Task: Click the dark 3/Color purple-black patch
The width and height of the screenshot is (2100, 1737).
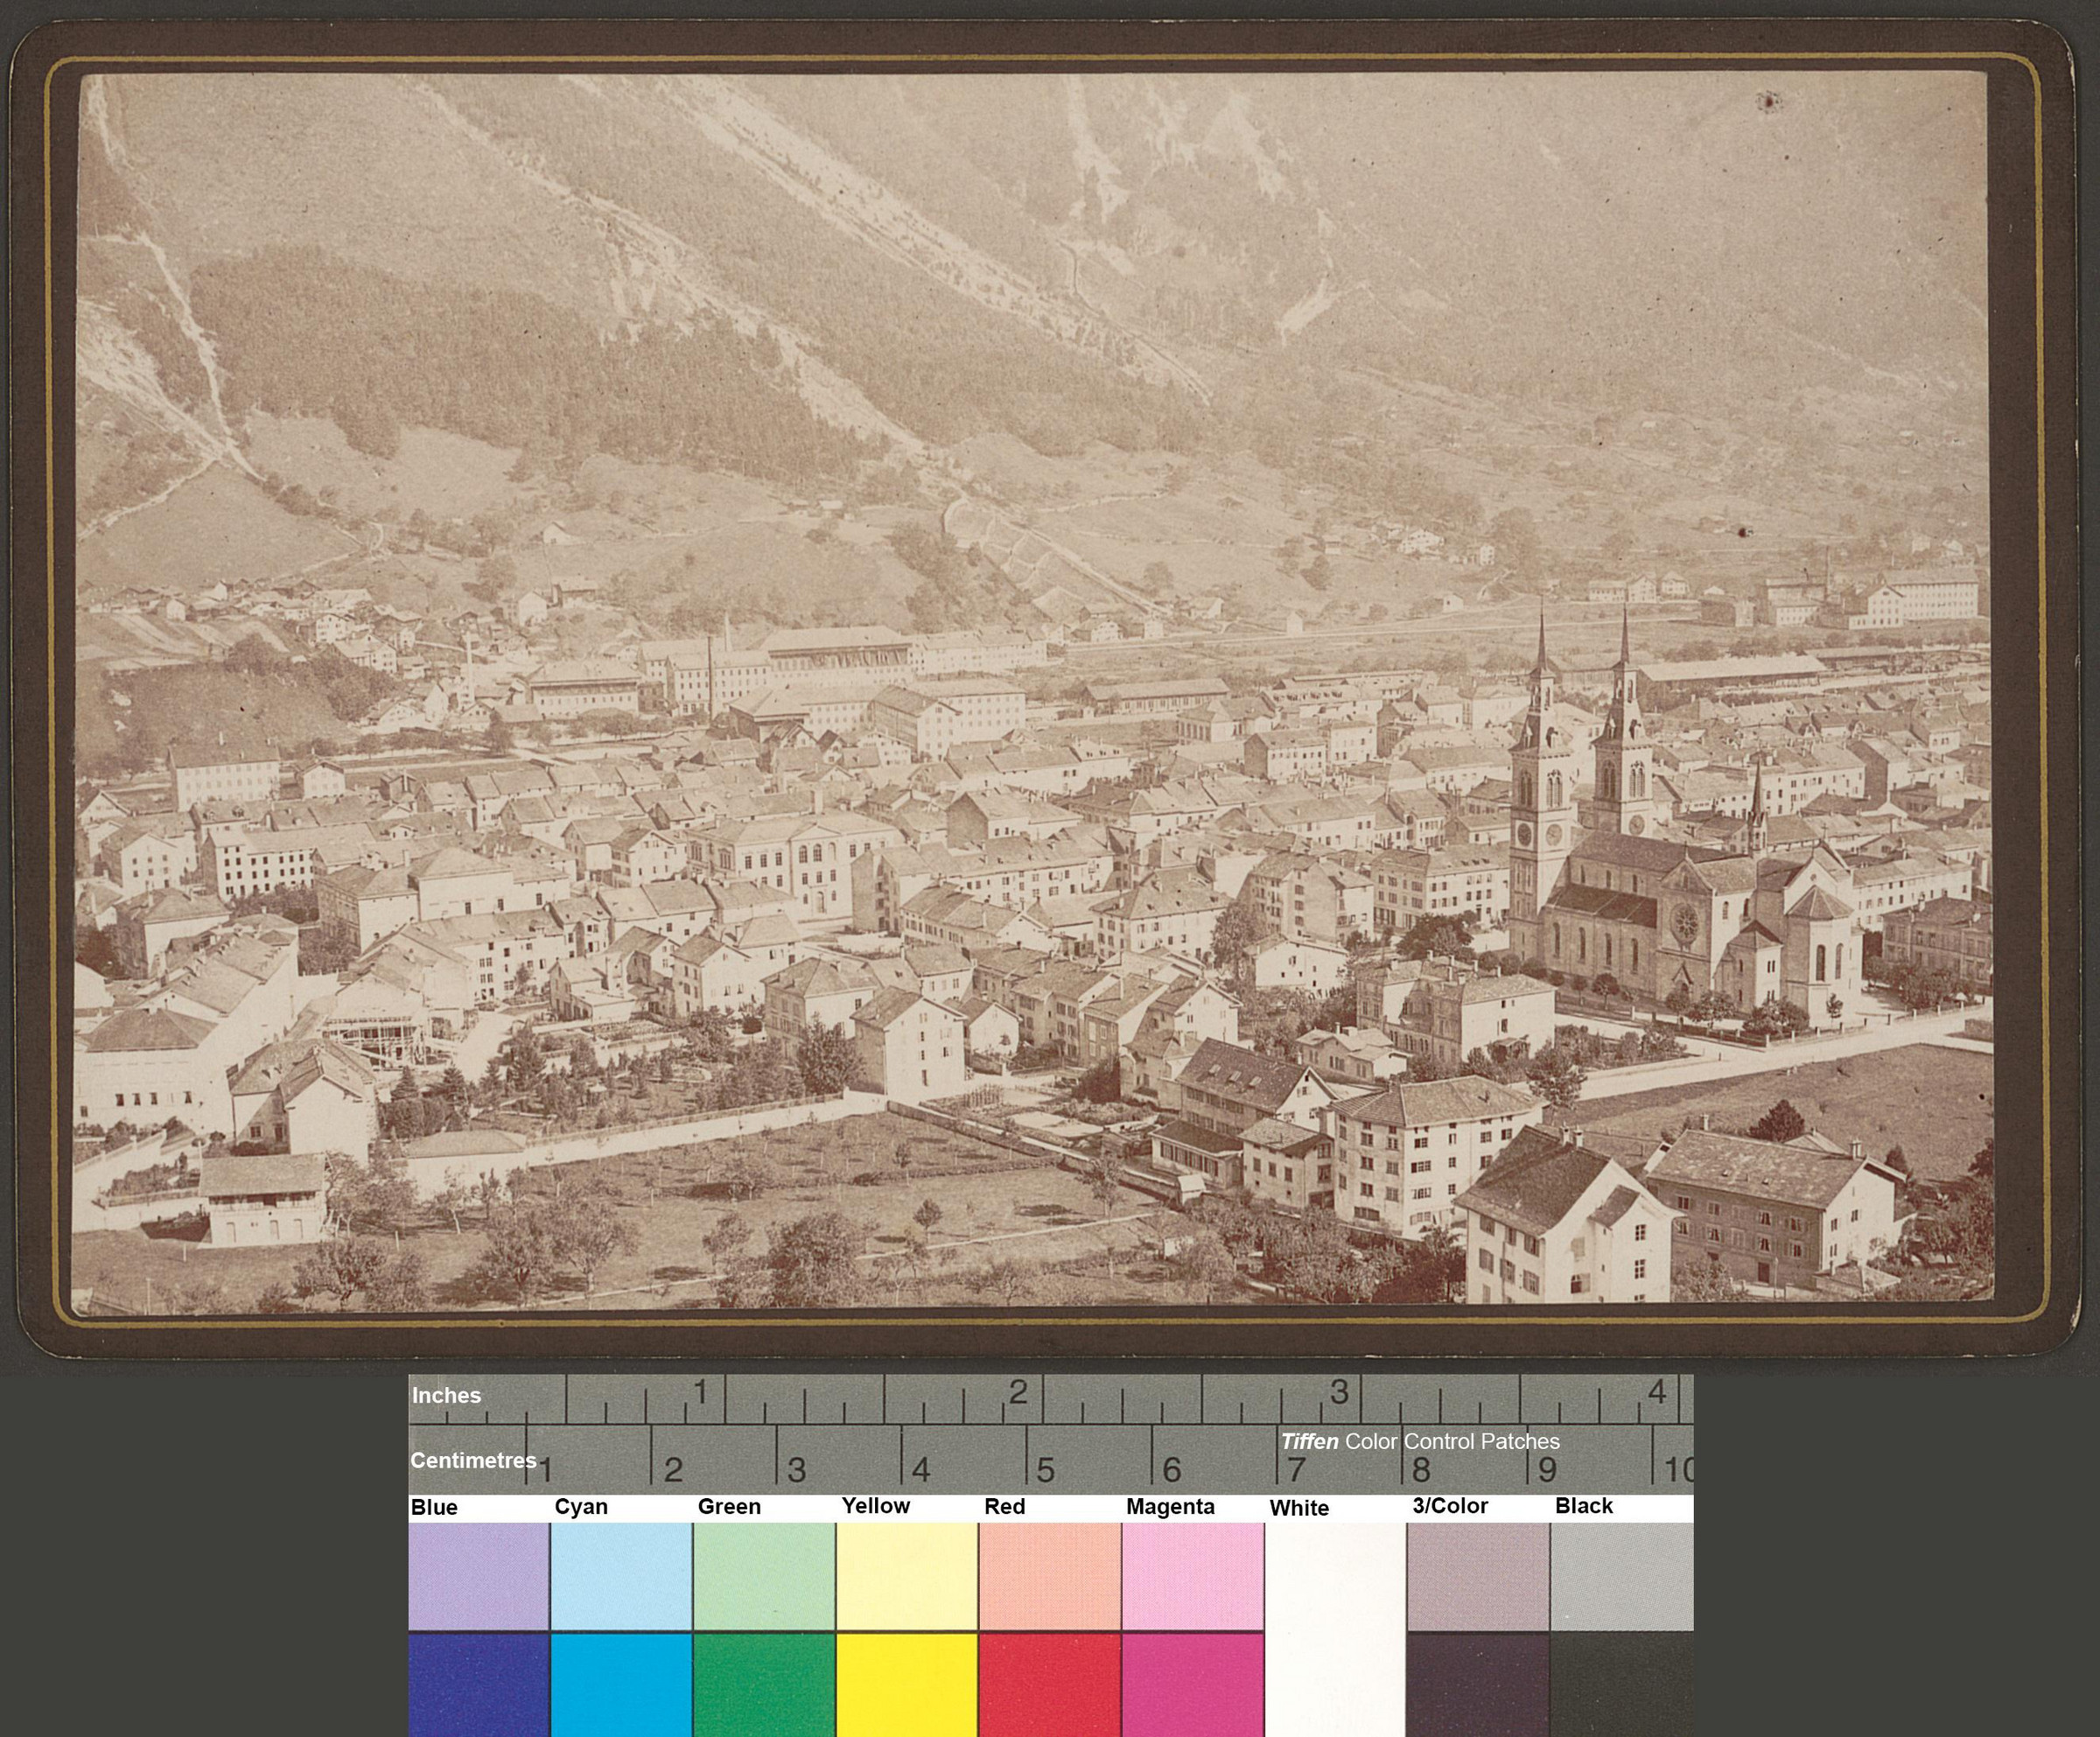Action: point(1478,1685)
